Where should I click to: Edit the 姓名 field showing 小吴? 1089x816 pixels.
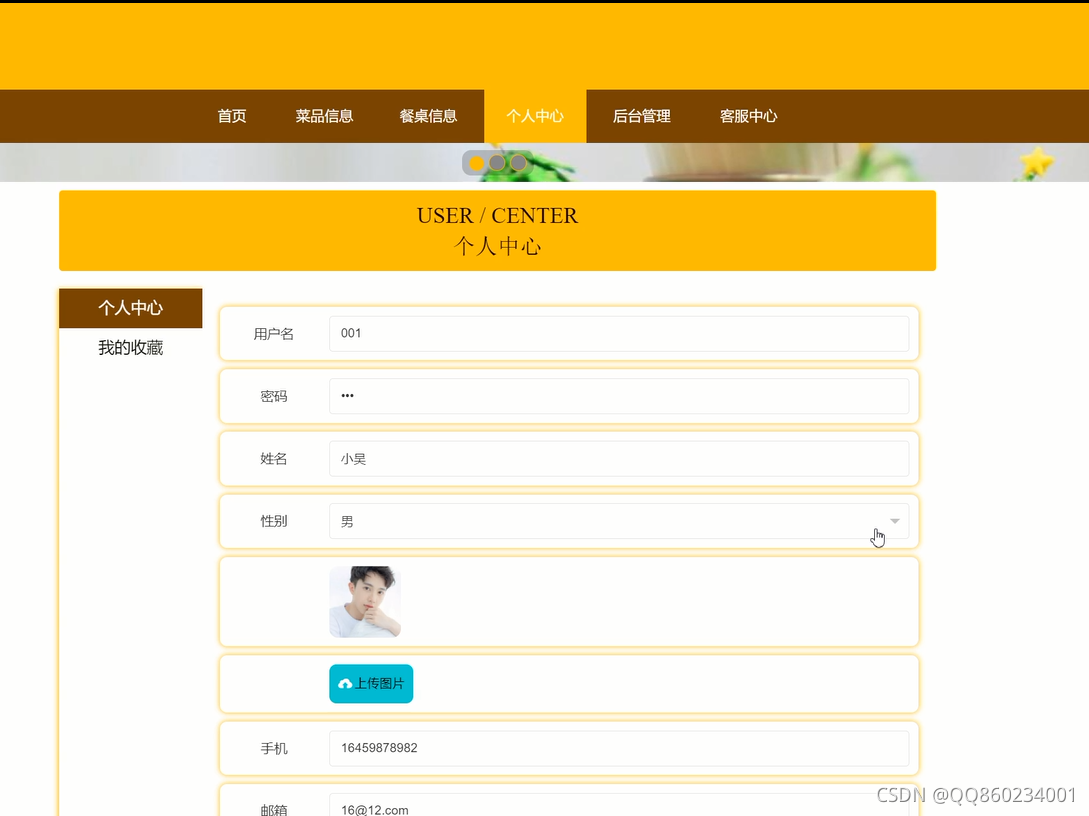coord(619,458)
